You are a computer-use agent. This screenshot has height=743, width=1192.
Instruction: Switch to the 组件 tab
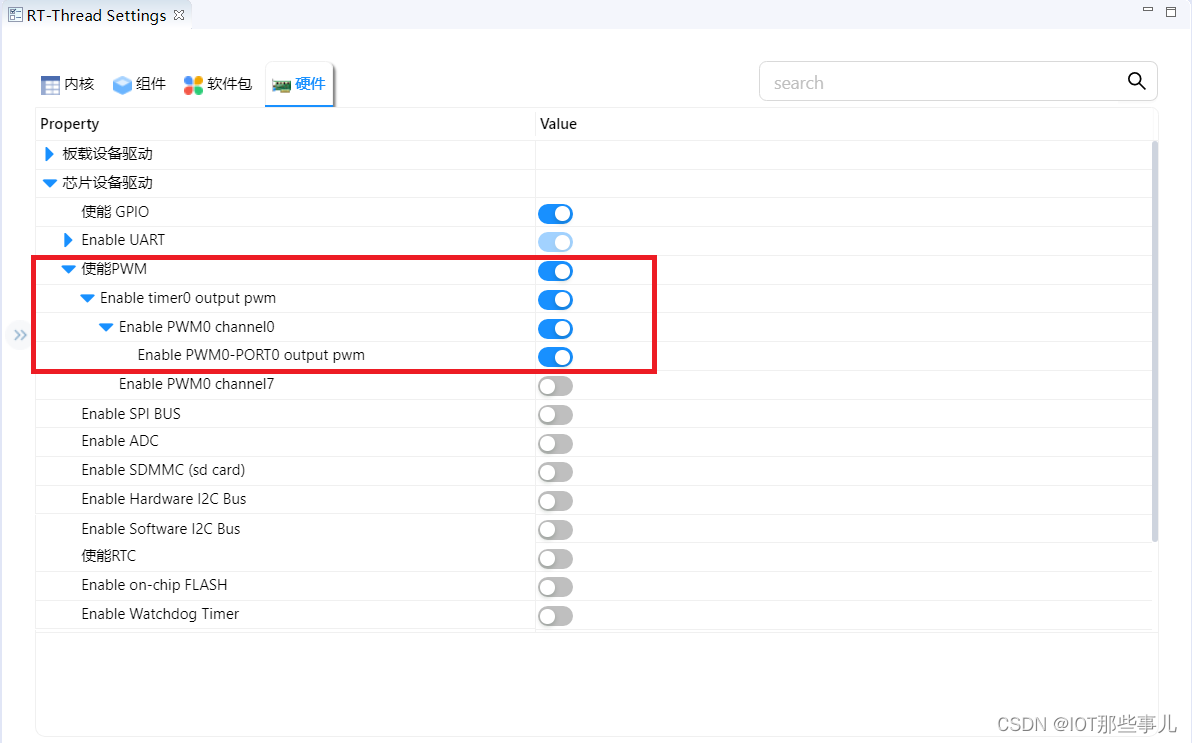(x=139, y=84)
